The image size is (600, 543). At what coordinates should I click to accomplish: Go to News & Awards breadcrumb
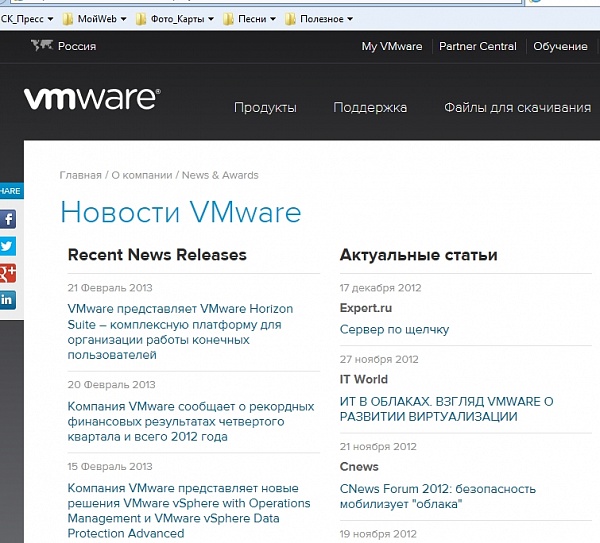point(220,175)
